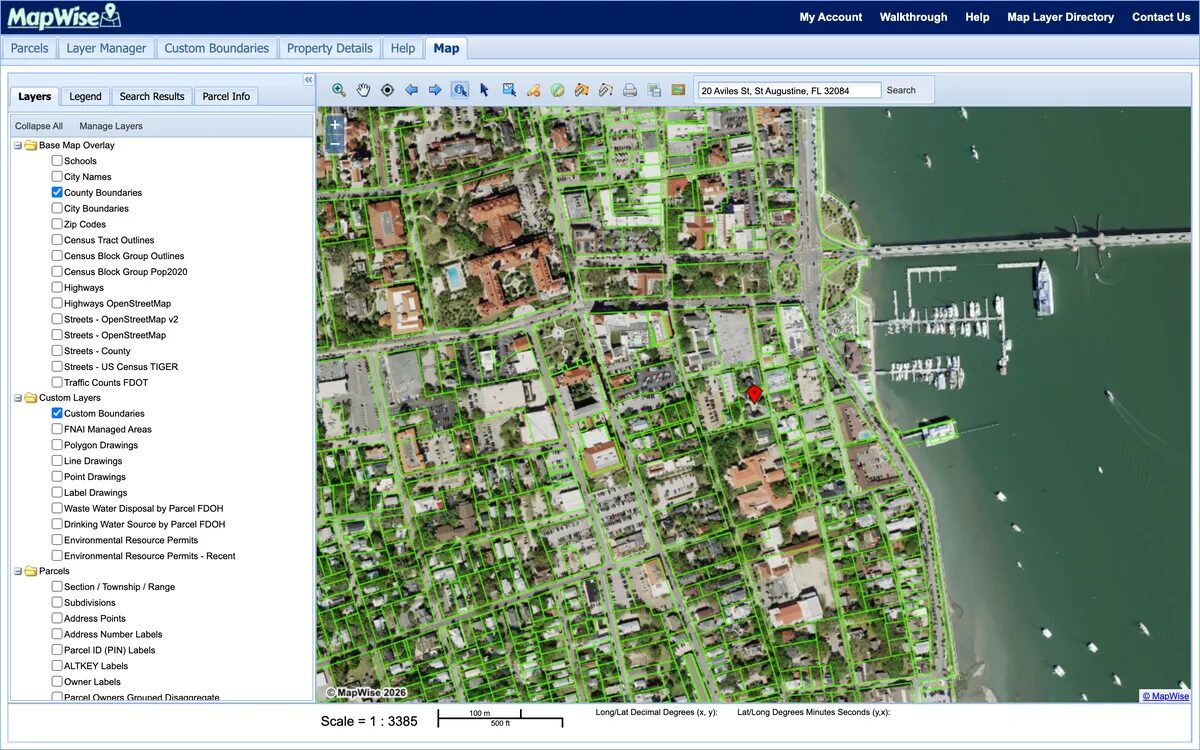
Task: Uncheck the County Boundaries layer
Action: [x=57, y=192]
